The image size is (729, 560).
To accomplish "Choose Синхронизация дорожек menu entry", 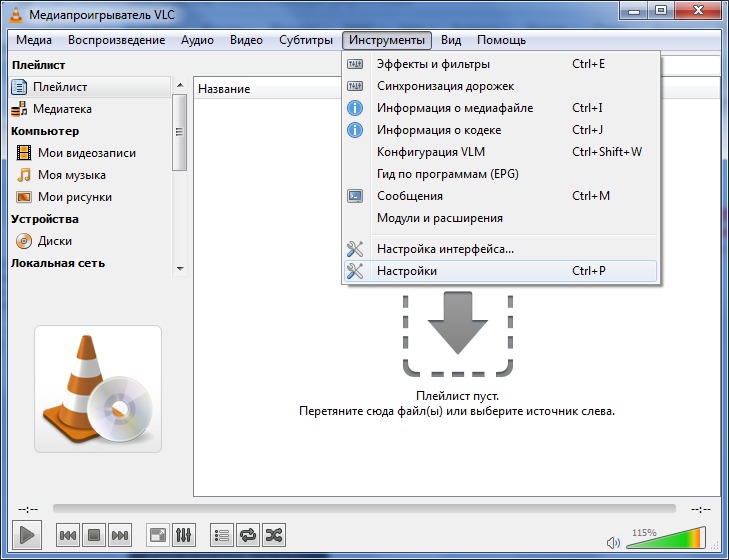I will click(501, 86).
